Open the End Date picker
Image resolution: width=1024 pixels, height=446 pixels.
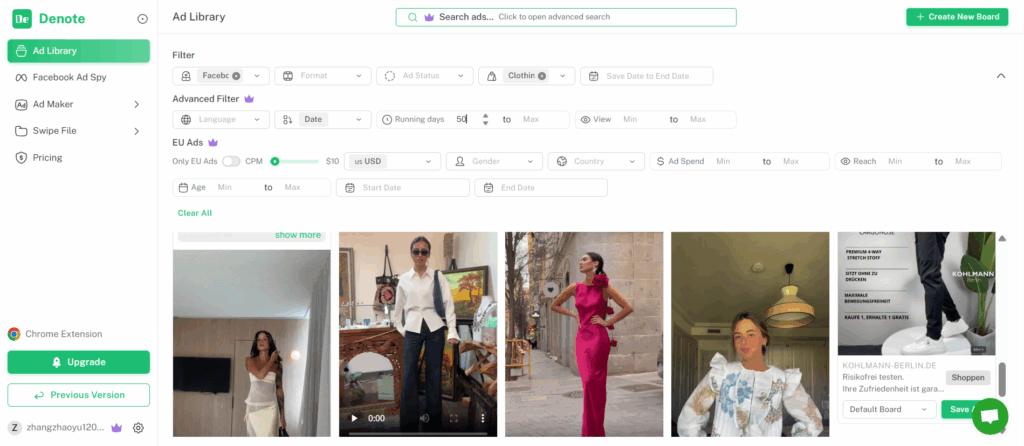[x=541, y=187]
